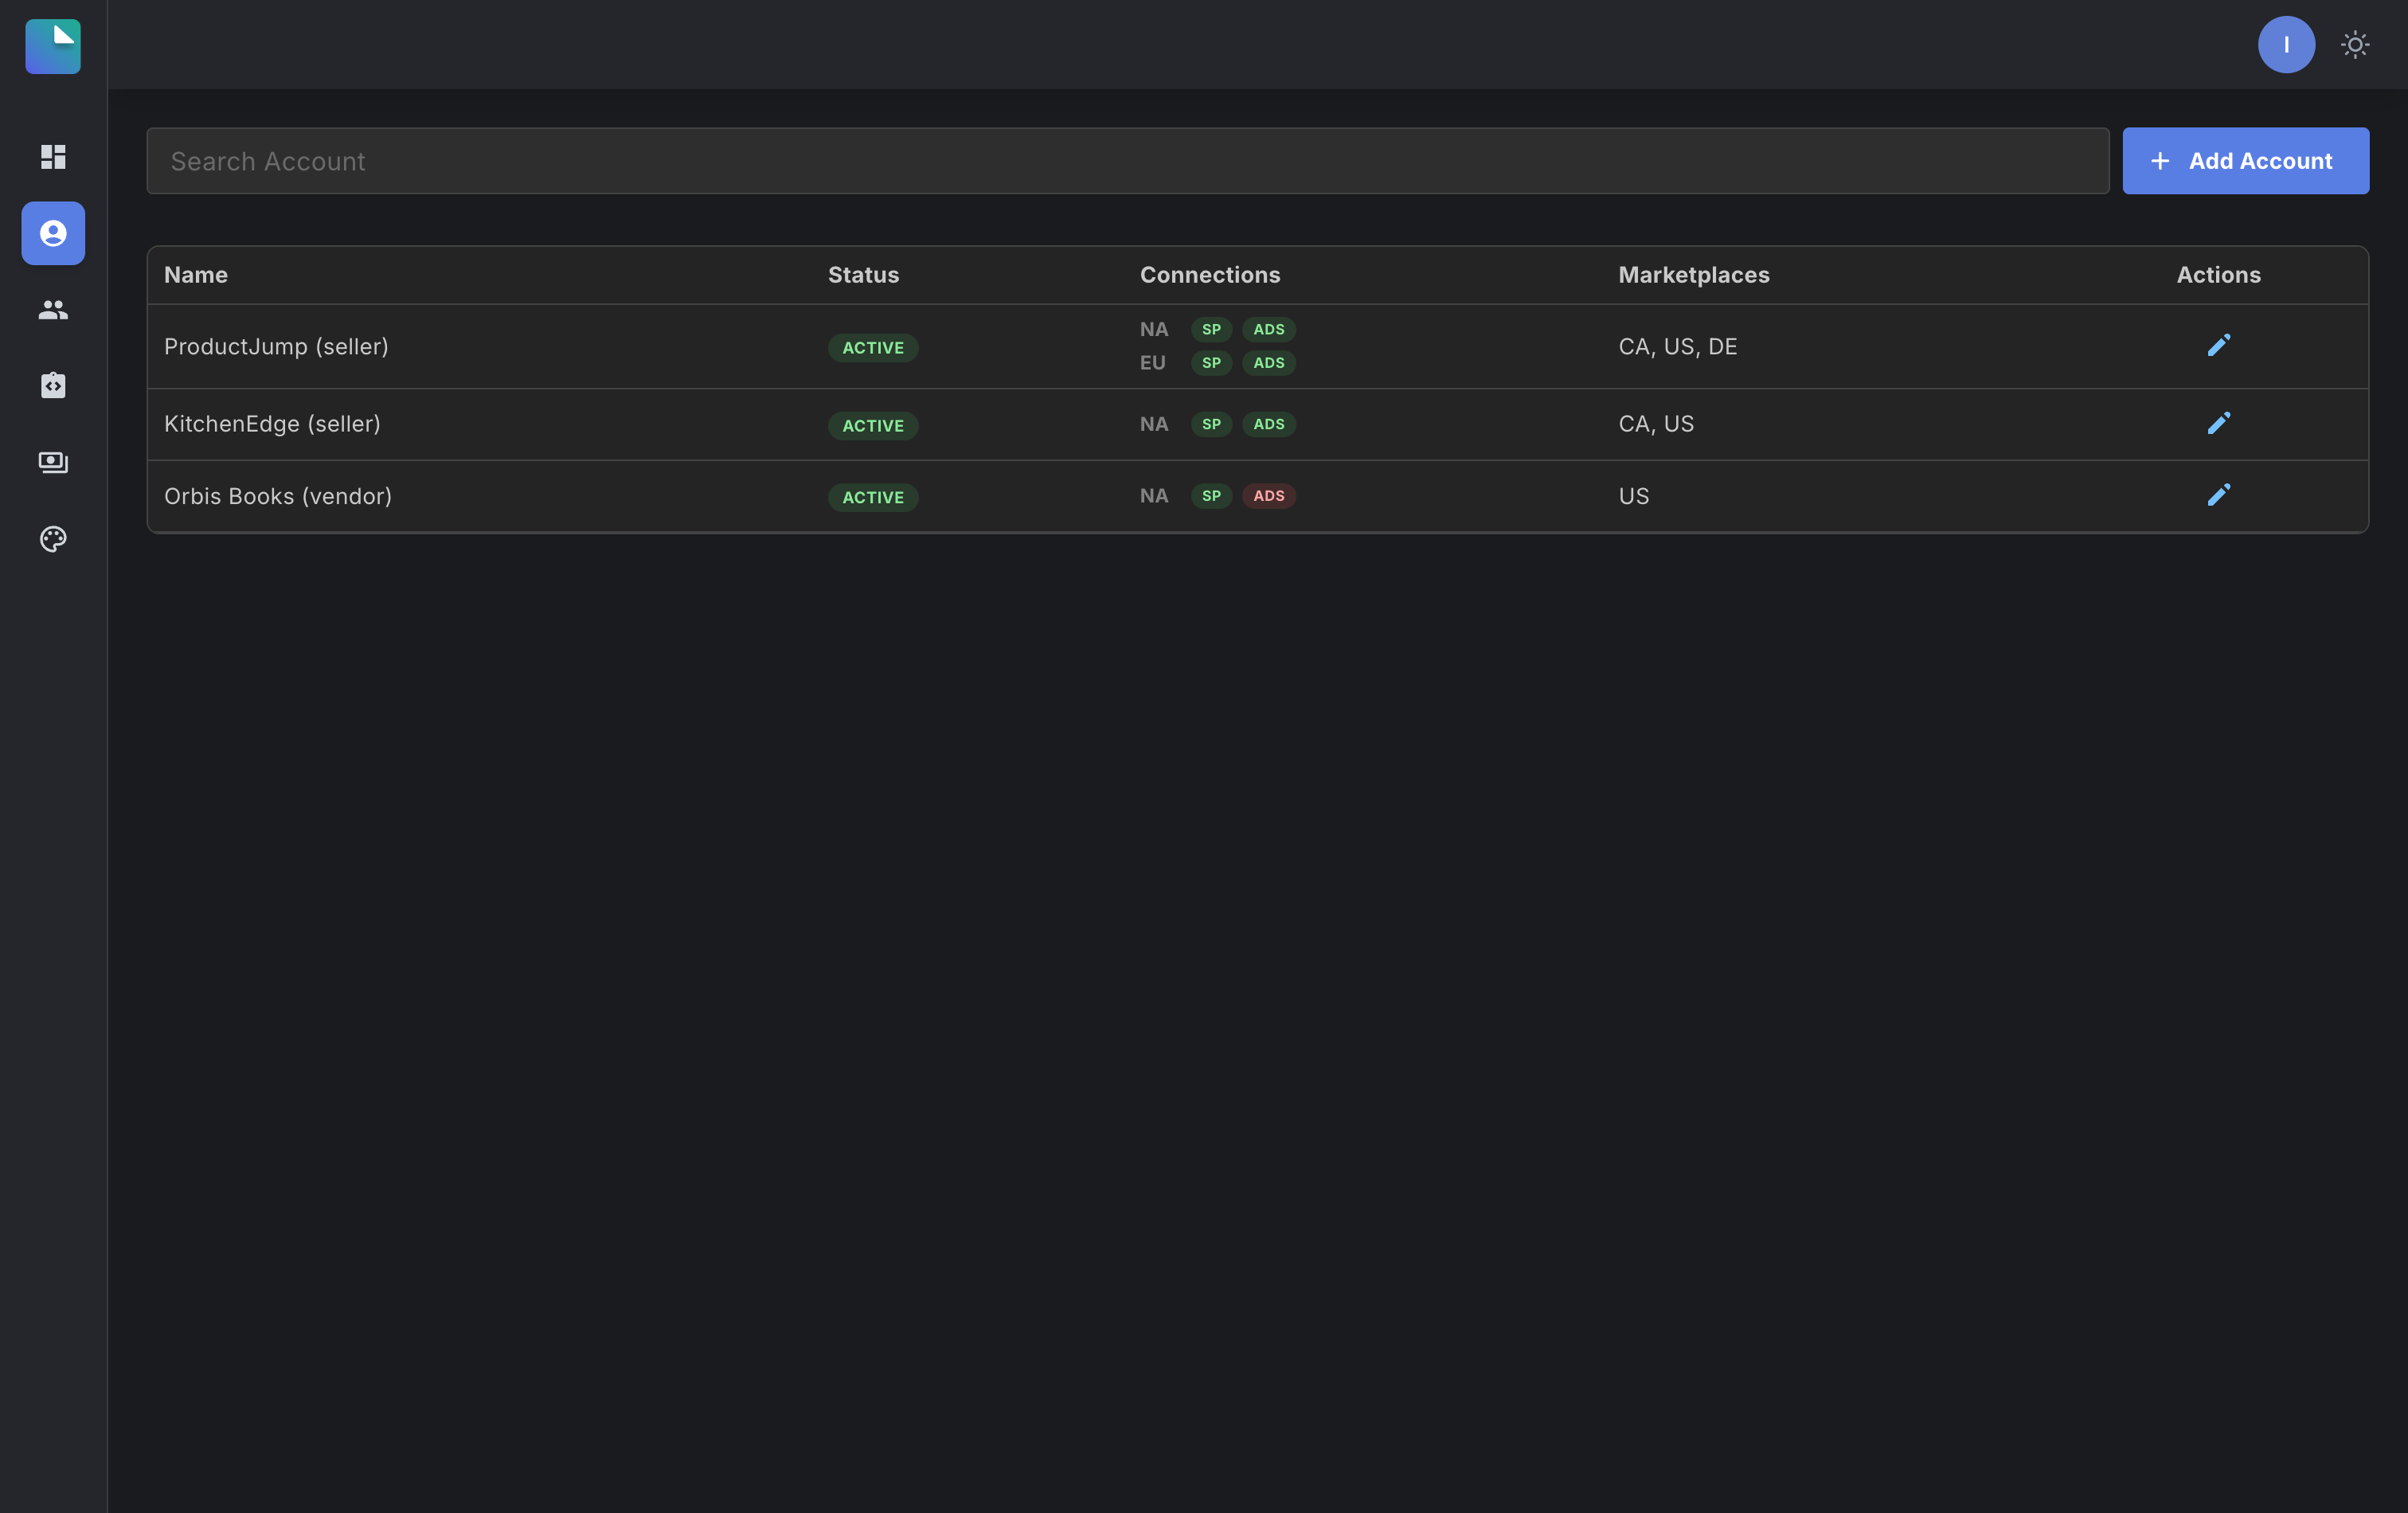This screenshot has width=2408, height=1513.
Task: Click the NA region label for Orbis Books
Action: point(1154,496)
